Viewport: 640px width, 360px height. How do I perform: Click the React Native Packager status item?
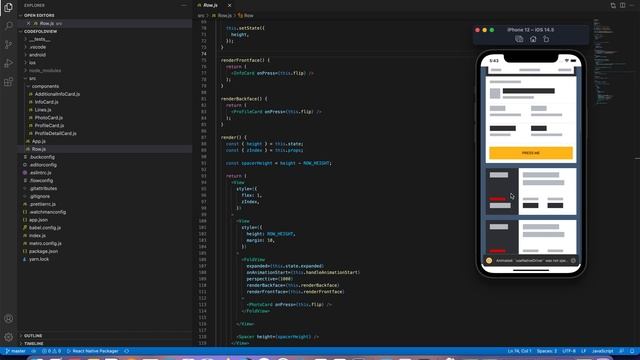pyautogui.click(x=93, y=351)
